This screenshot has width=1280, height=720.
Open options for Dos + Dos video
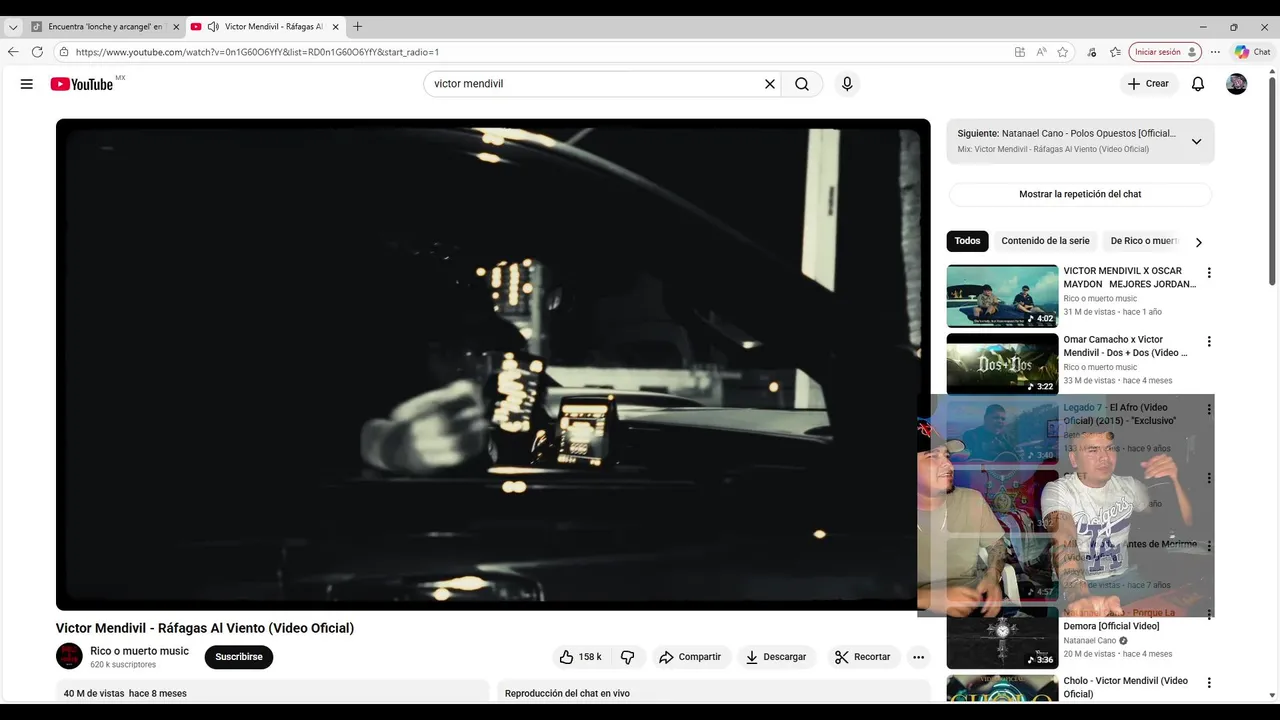pyautogui.click(x=1209, y=342)
